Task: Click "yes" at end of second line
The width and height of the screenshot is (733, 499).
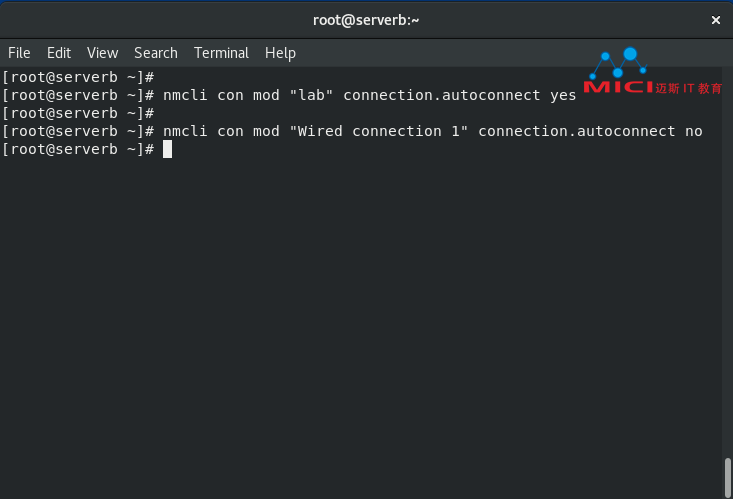Action: 563,95
